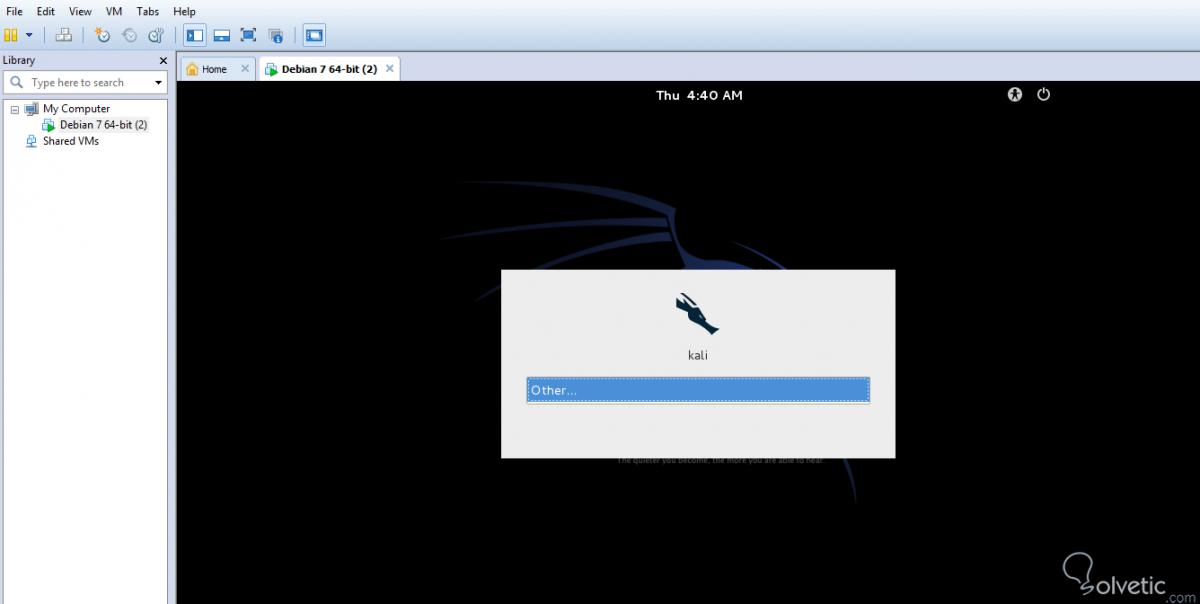Open the View menu

click(x=80, y=11)
